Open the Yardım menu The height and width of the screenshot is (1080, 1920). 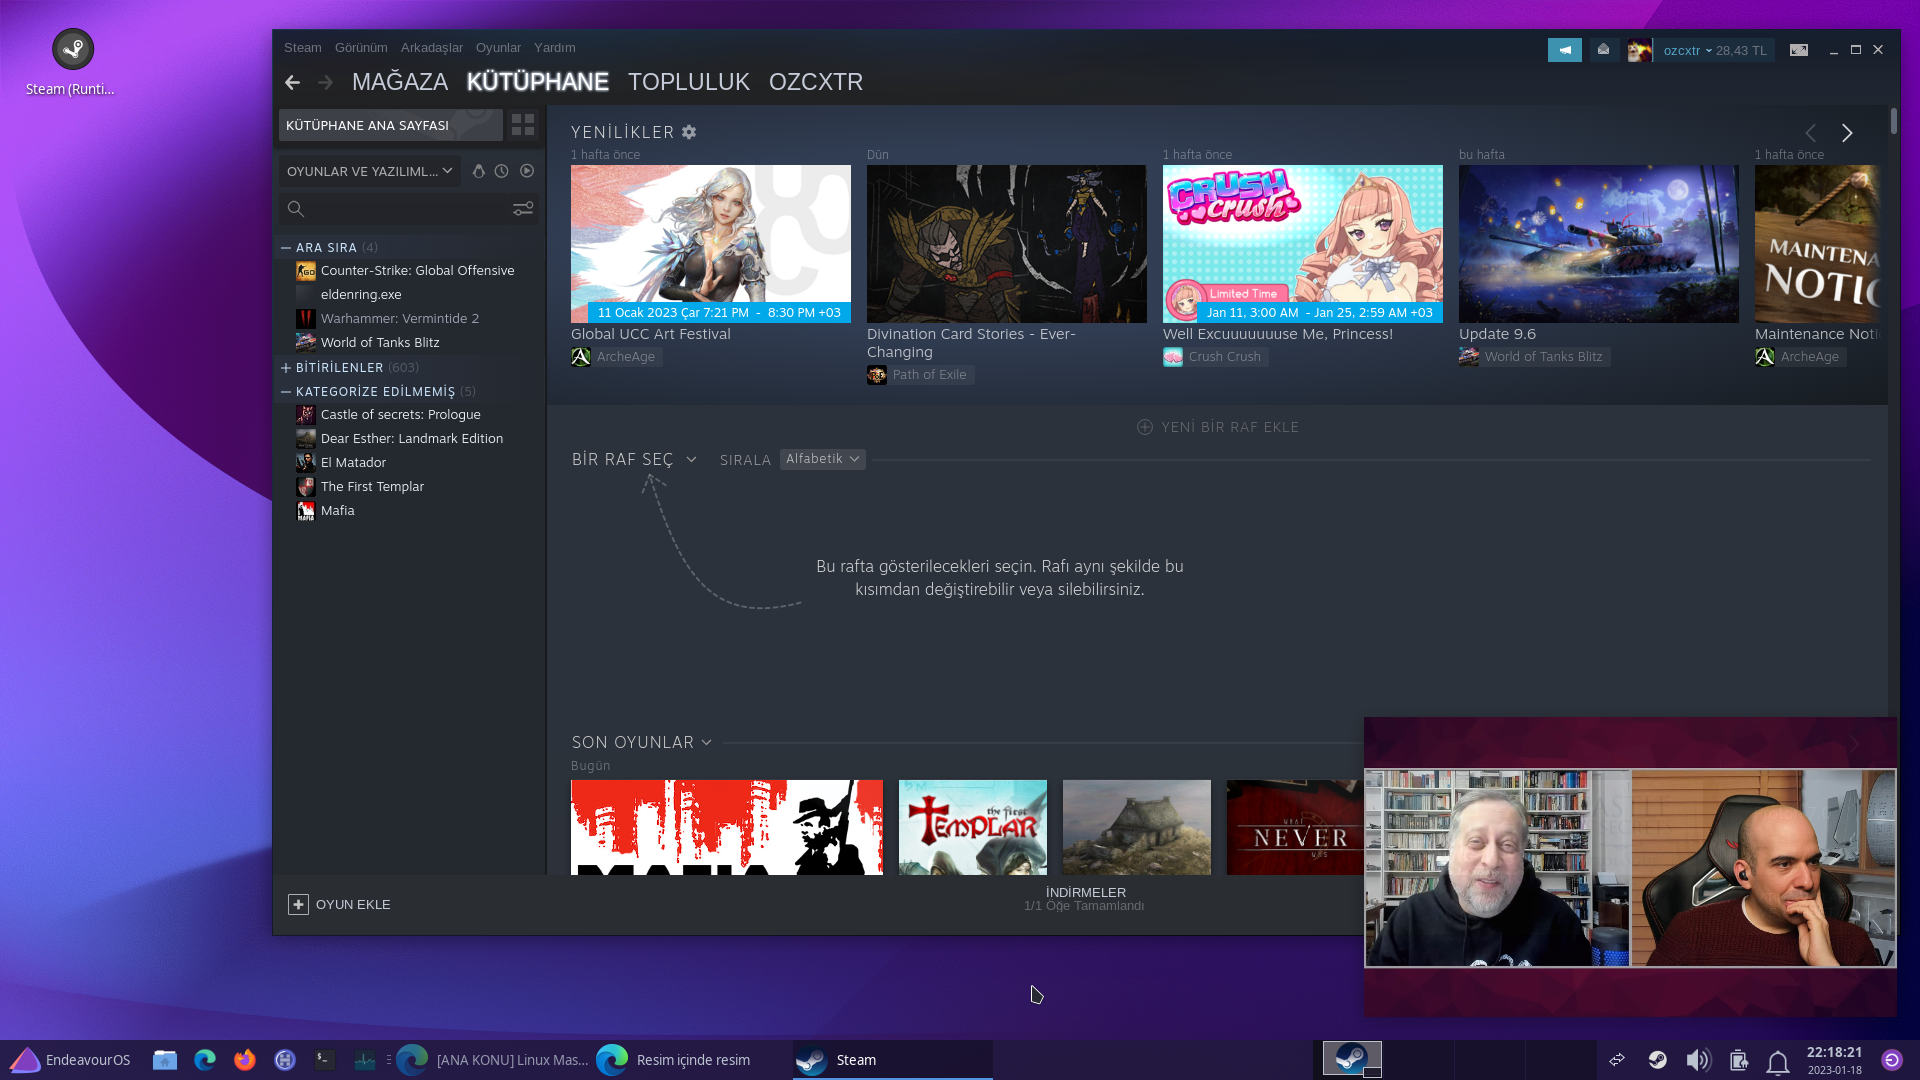coord(555,48)
